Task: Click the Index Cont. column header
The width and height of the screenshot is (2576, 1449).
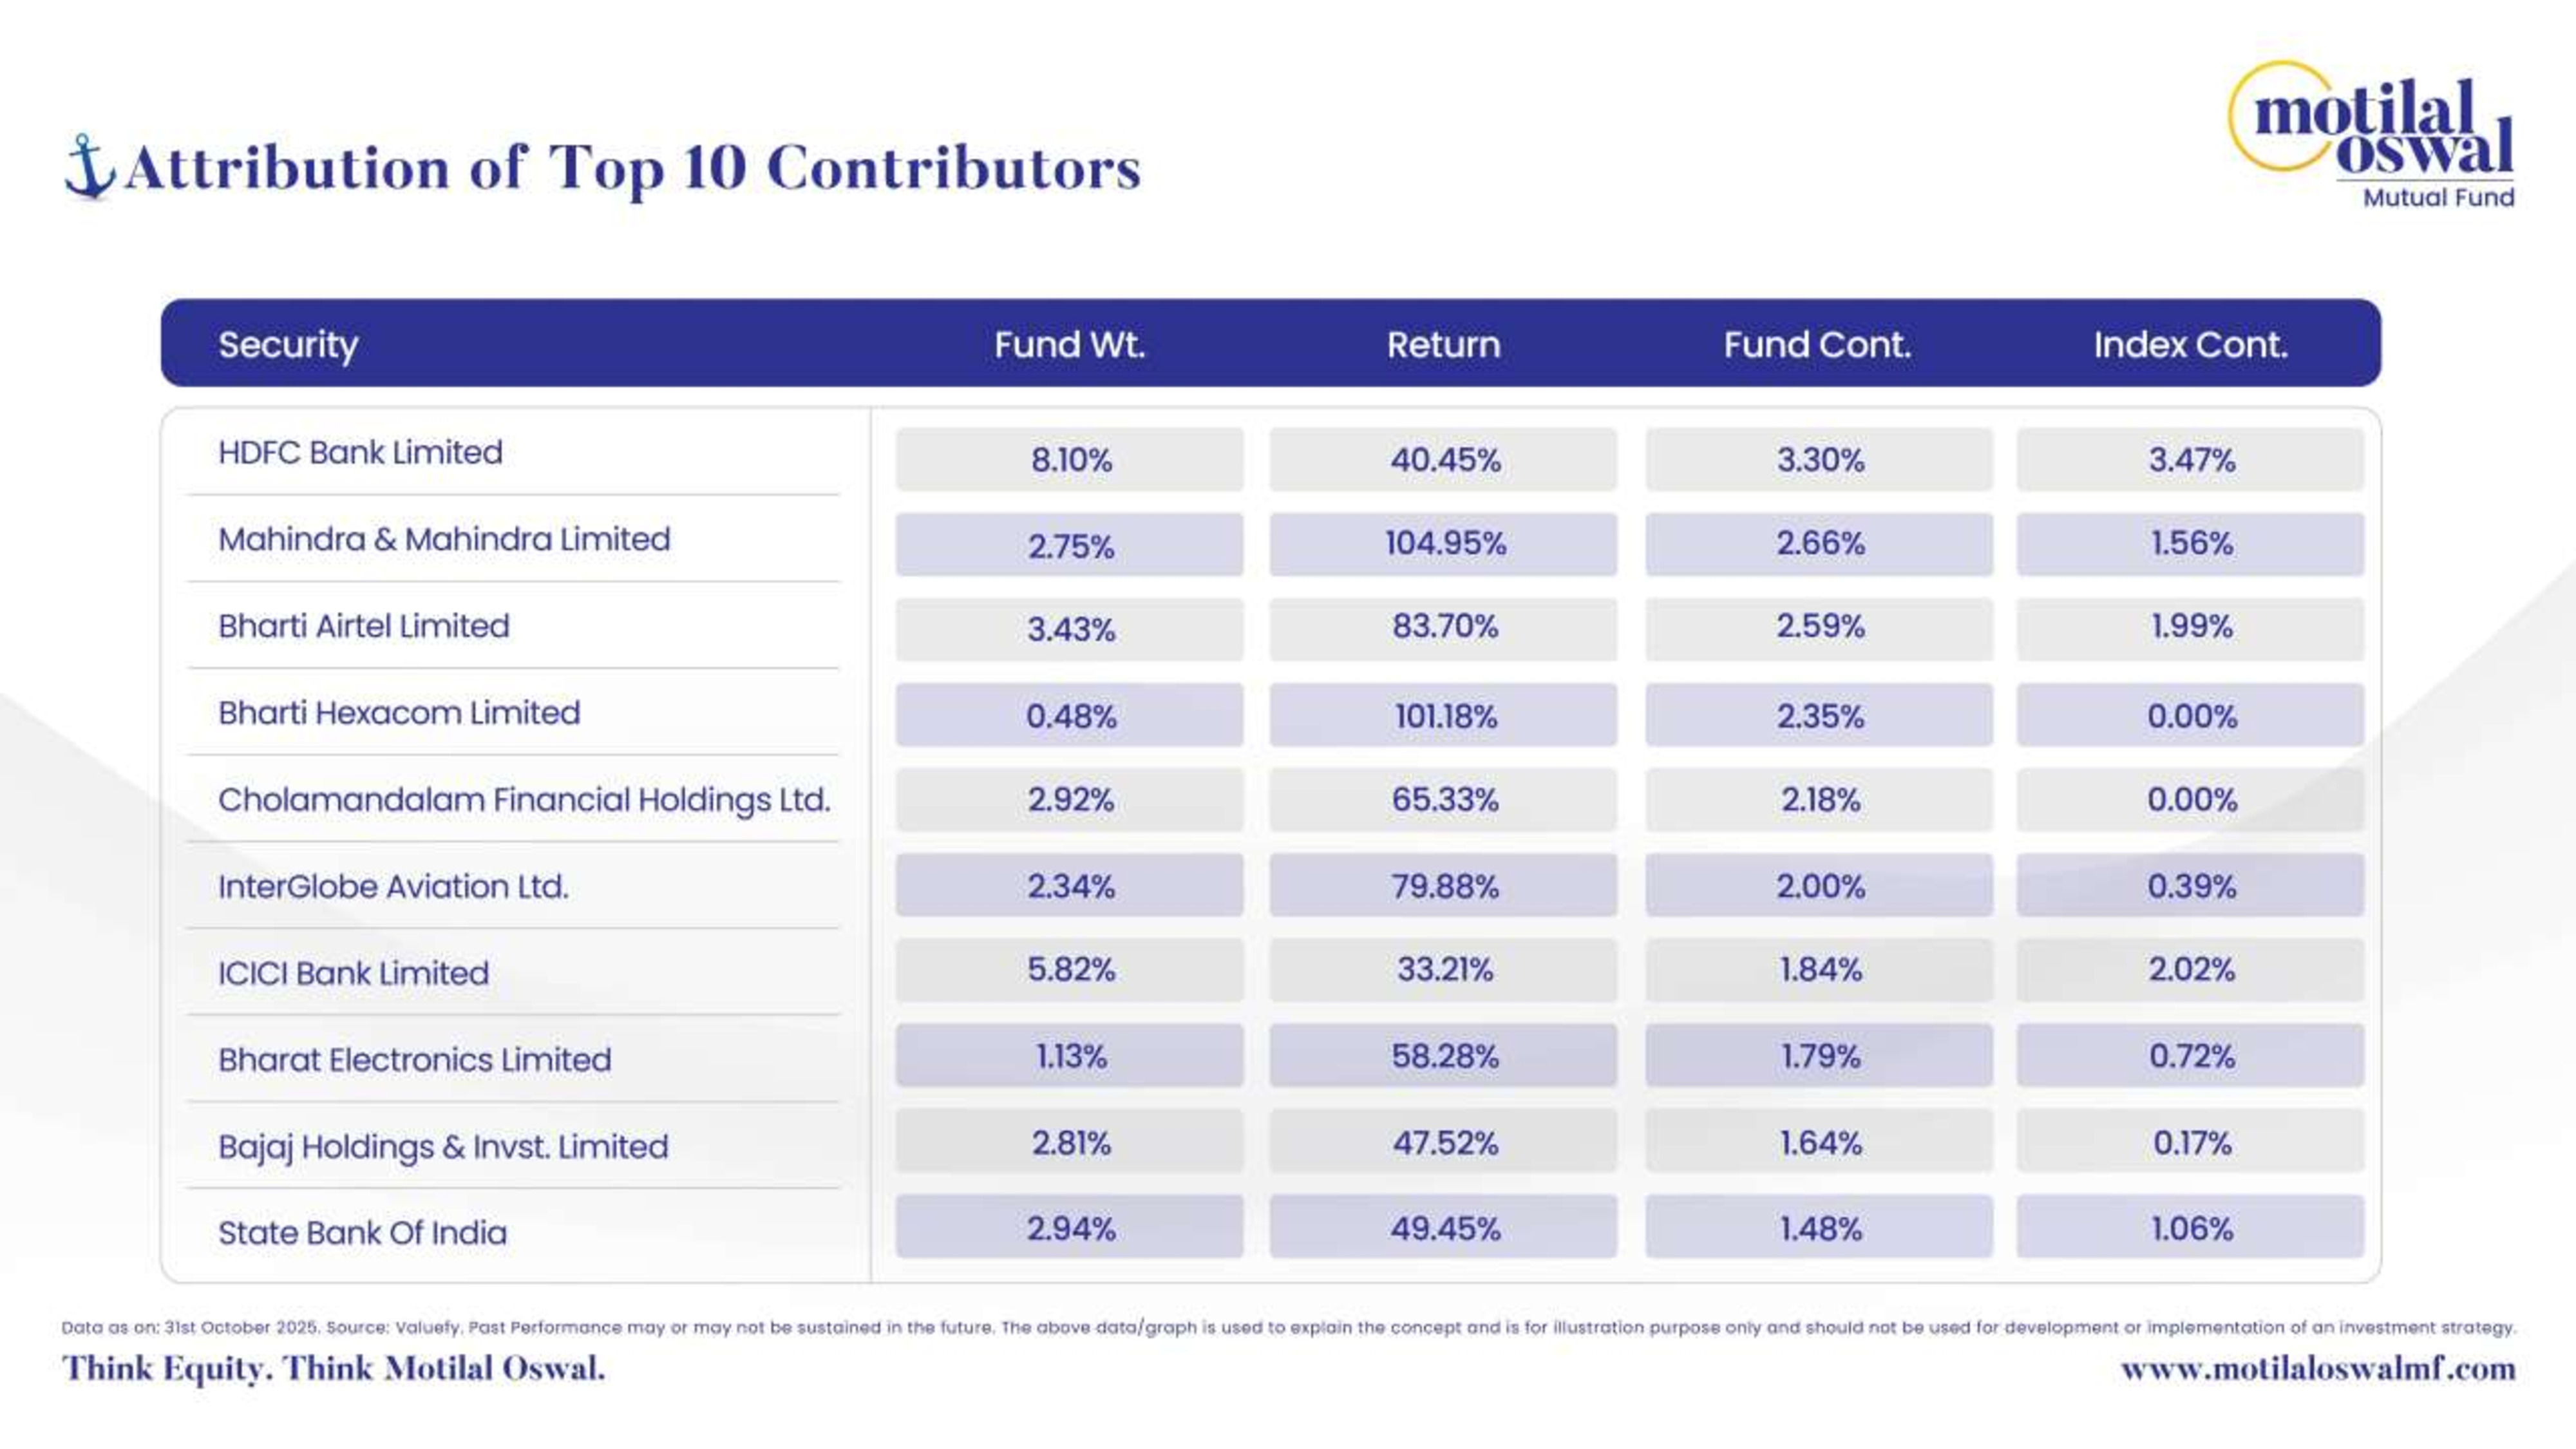Action: click(x=2190, y=345)
